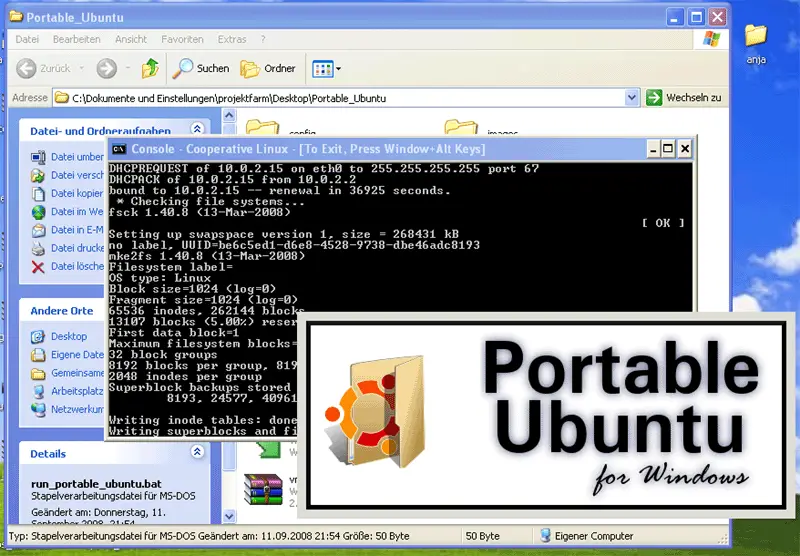Click Datei kopieren task link
The height and width of the screenshot is (556, 800).
pyautogui.click(x=77, y=194)
